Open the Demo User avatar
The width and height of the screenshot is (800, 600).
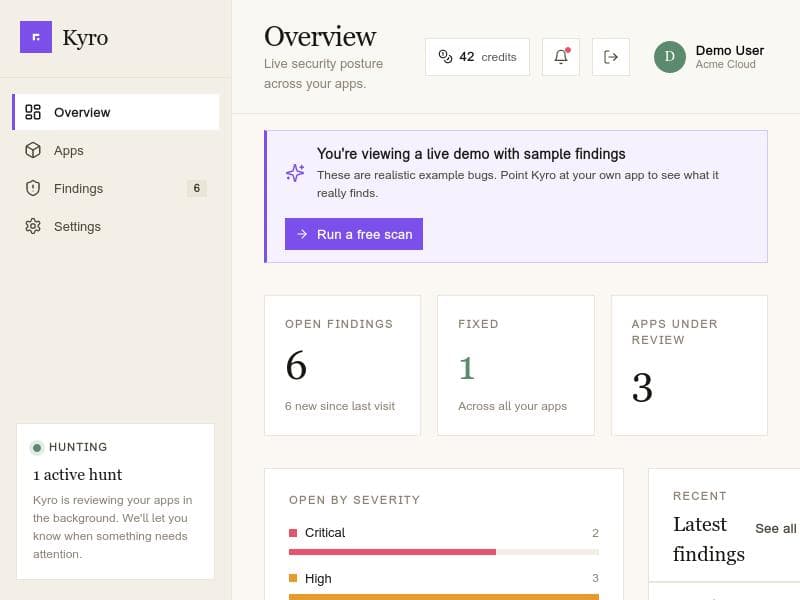(x=669, y=57)
